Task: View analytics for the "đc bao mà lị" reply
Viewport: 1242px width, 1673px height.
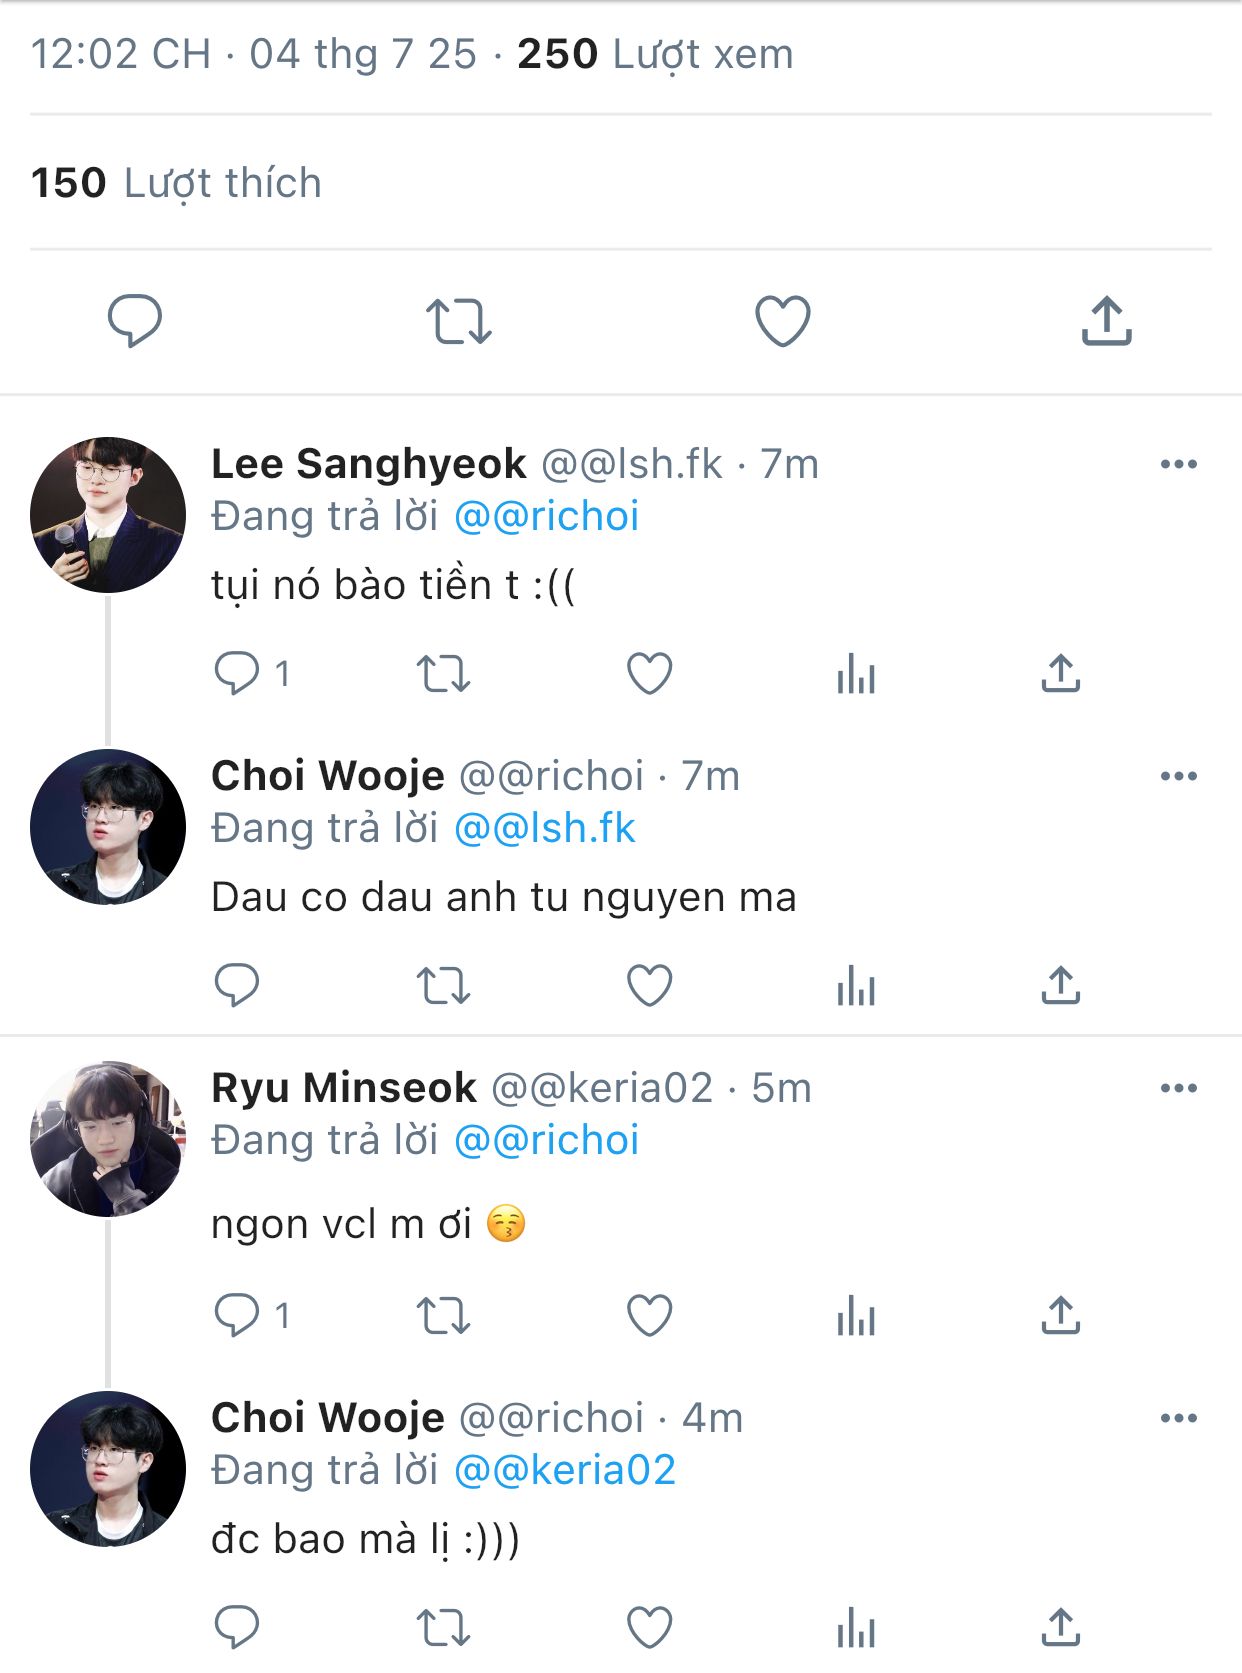Action: pyautogui.click(x=856, y=1627)
